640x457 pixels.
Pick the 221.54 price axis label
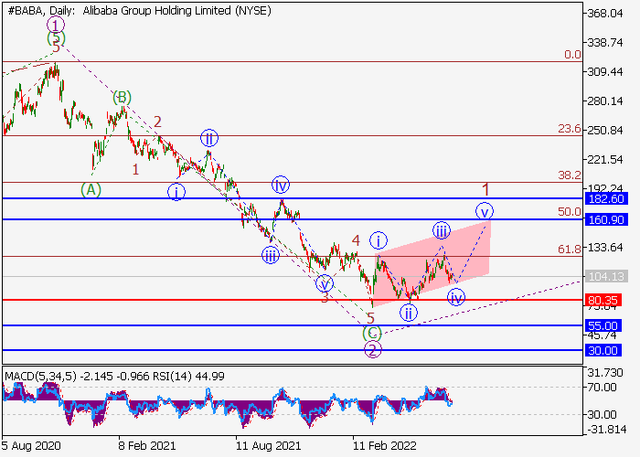pos(605,160)
